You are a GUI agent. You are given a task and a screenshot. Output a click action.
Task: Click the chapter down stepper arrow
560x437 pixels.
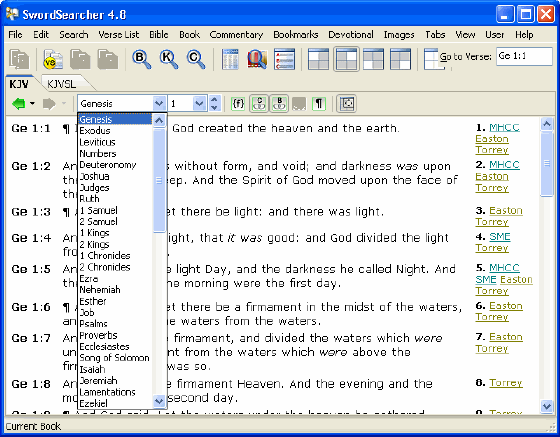point(214,108)
